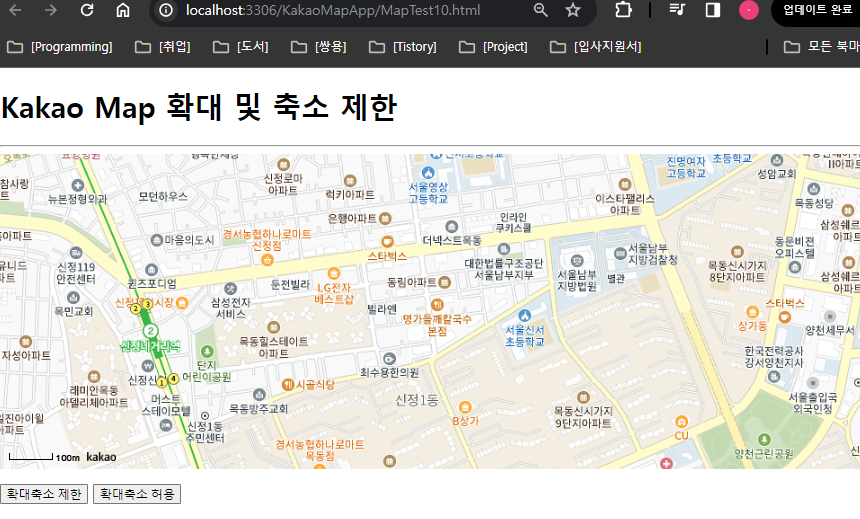
Task: Click the 서울남부지방법원 court marker
Action: pyautogui.click(x=576, y=261)
